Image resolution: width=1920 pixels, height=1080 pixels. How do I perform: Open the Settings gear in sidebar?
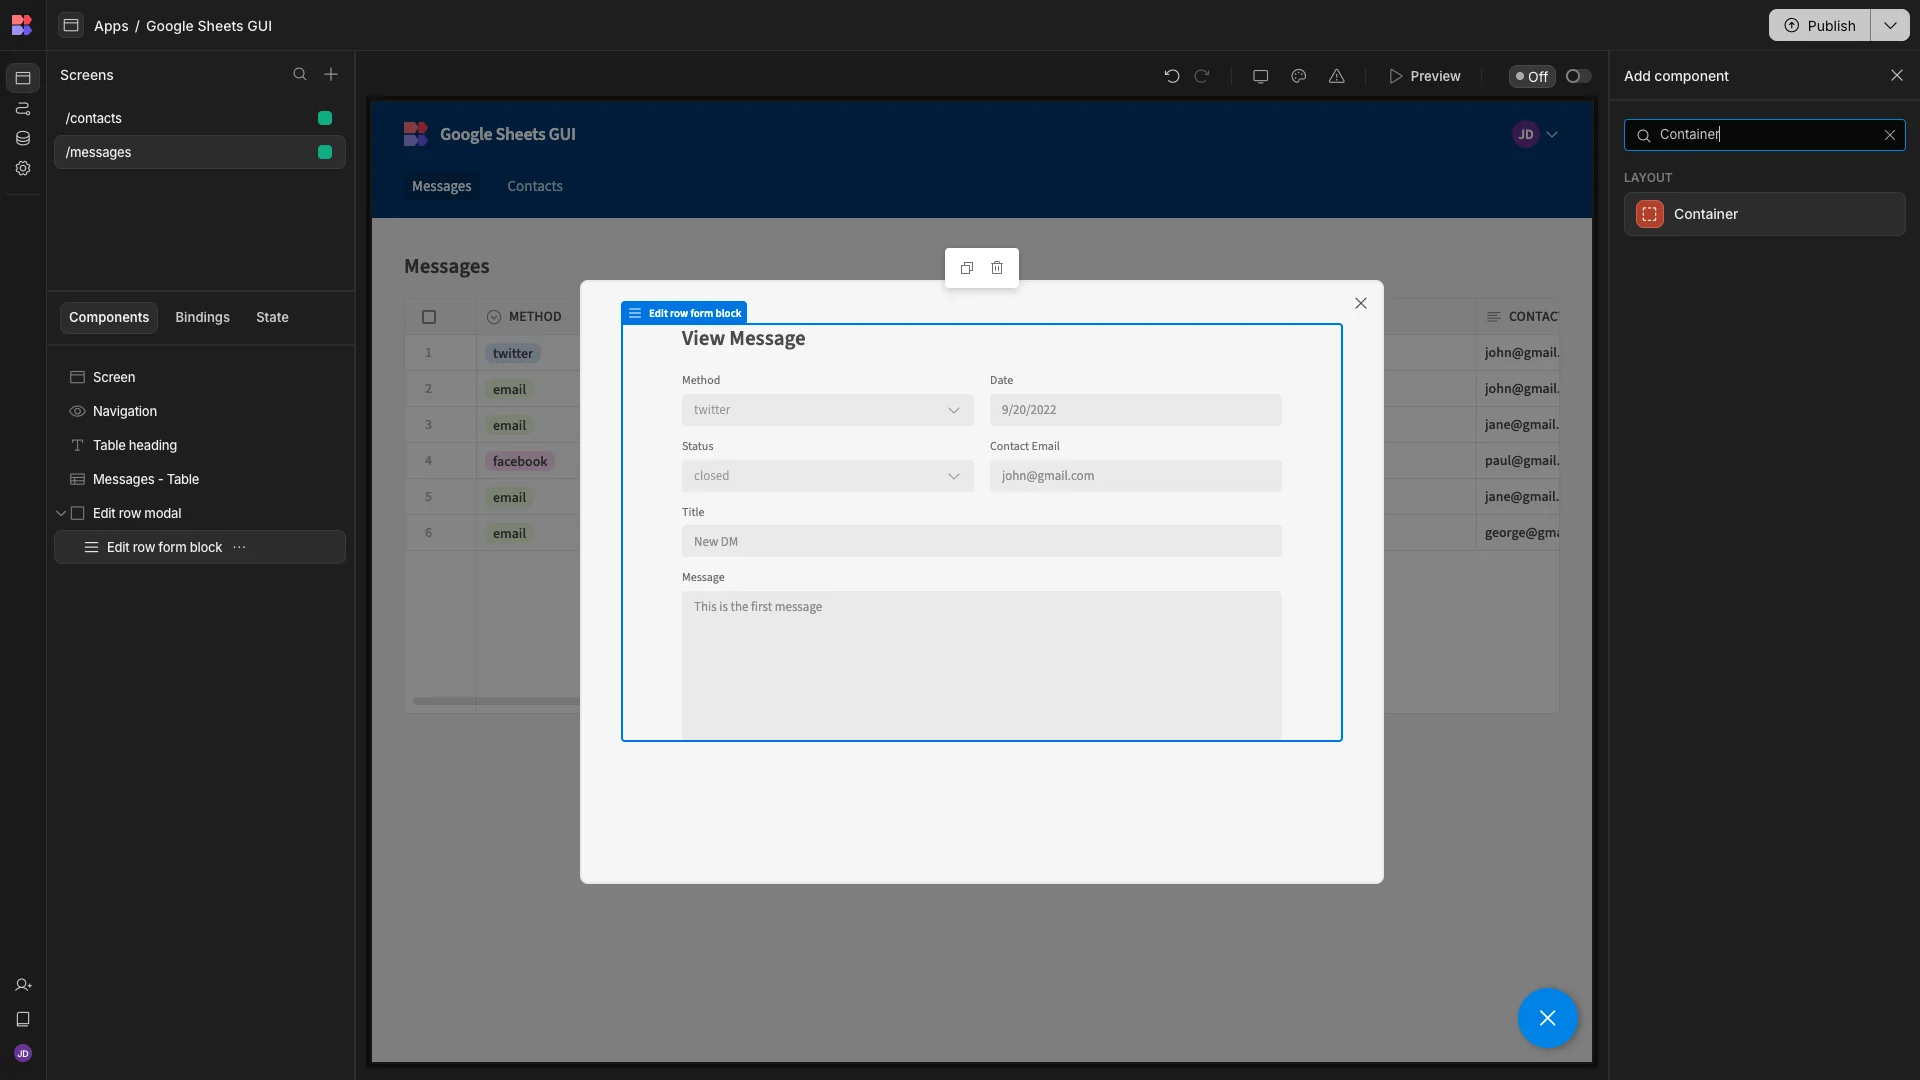(23, 168)
